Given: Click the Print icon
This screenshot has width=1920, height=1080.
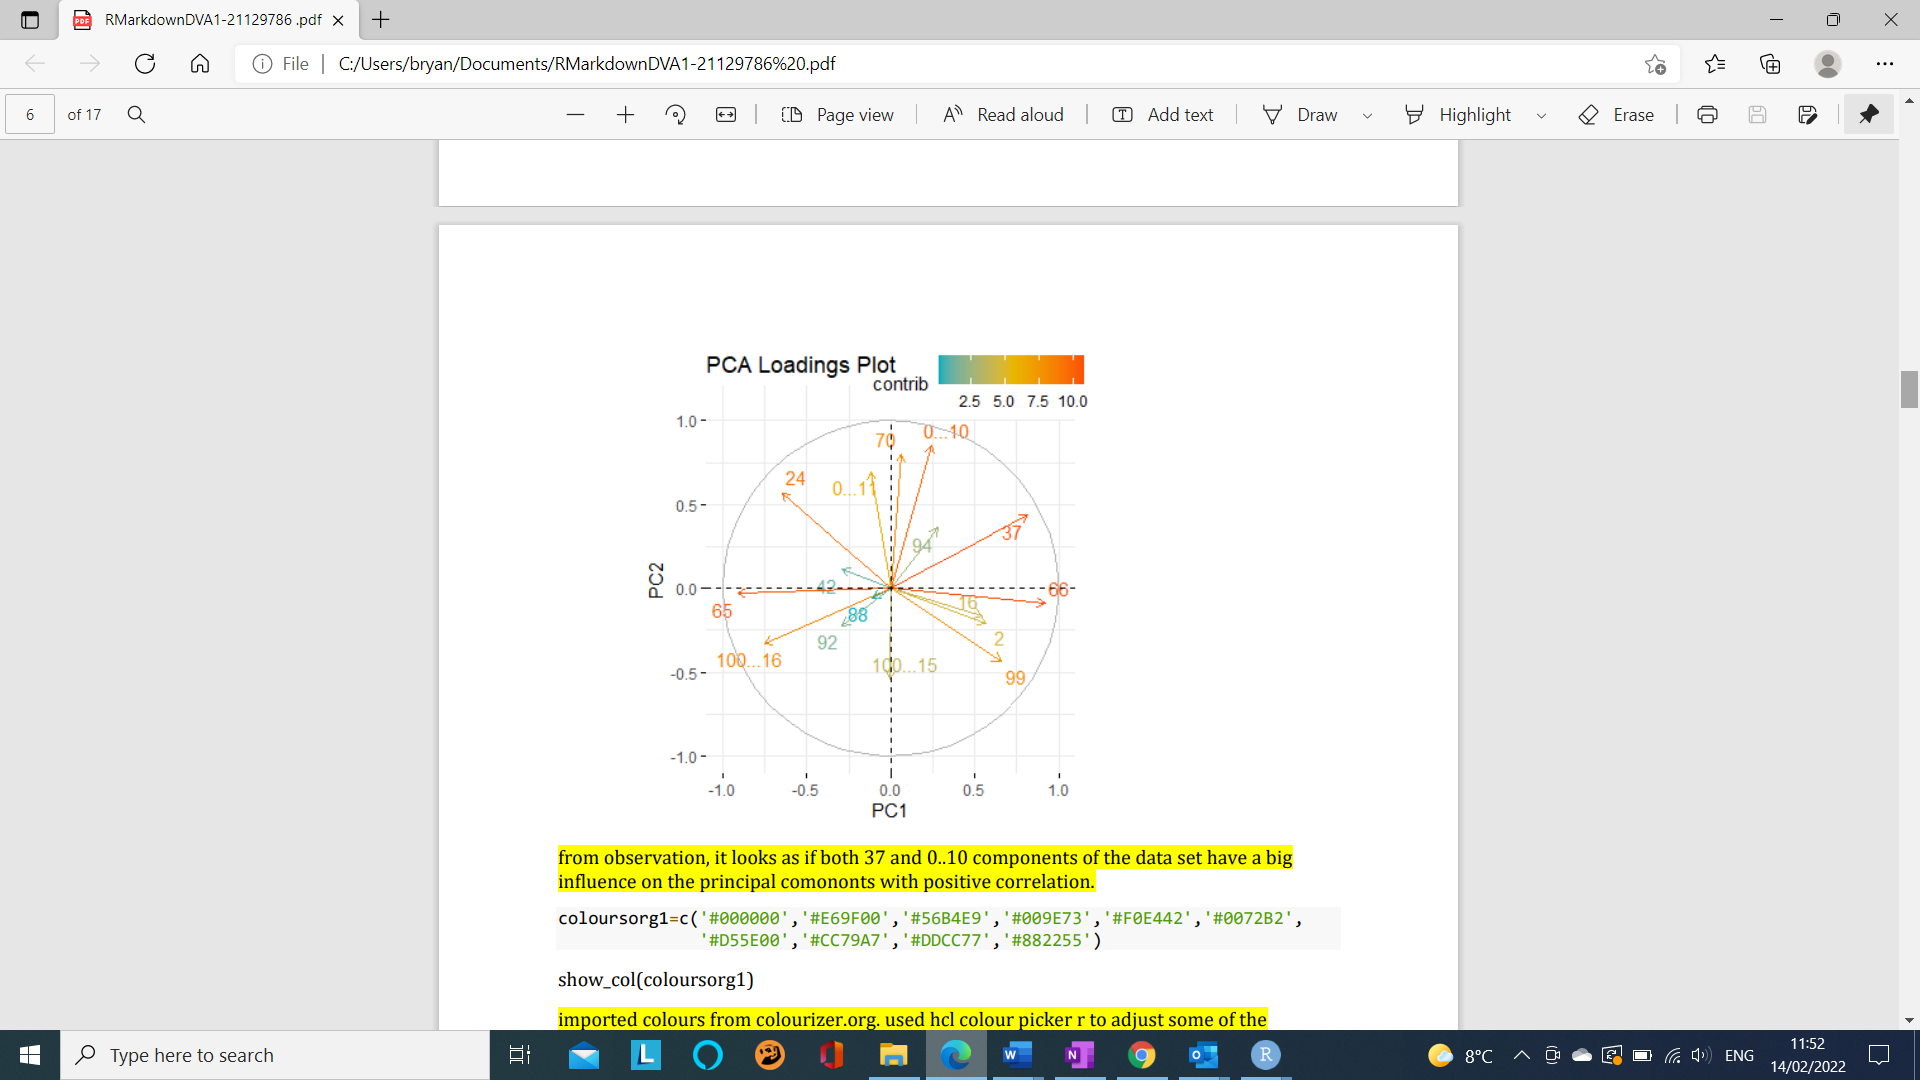Looking at the screenshot, I should (1706, 114).
